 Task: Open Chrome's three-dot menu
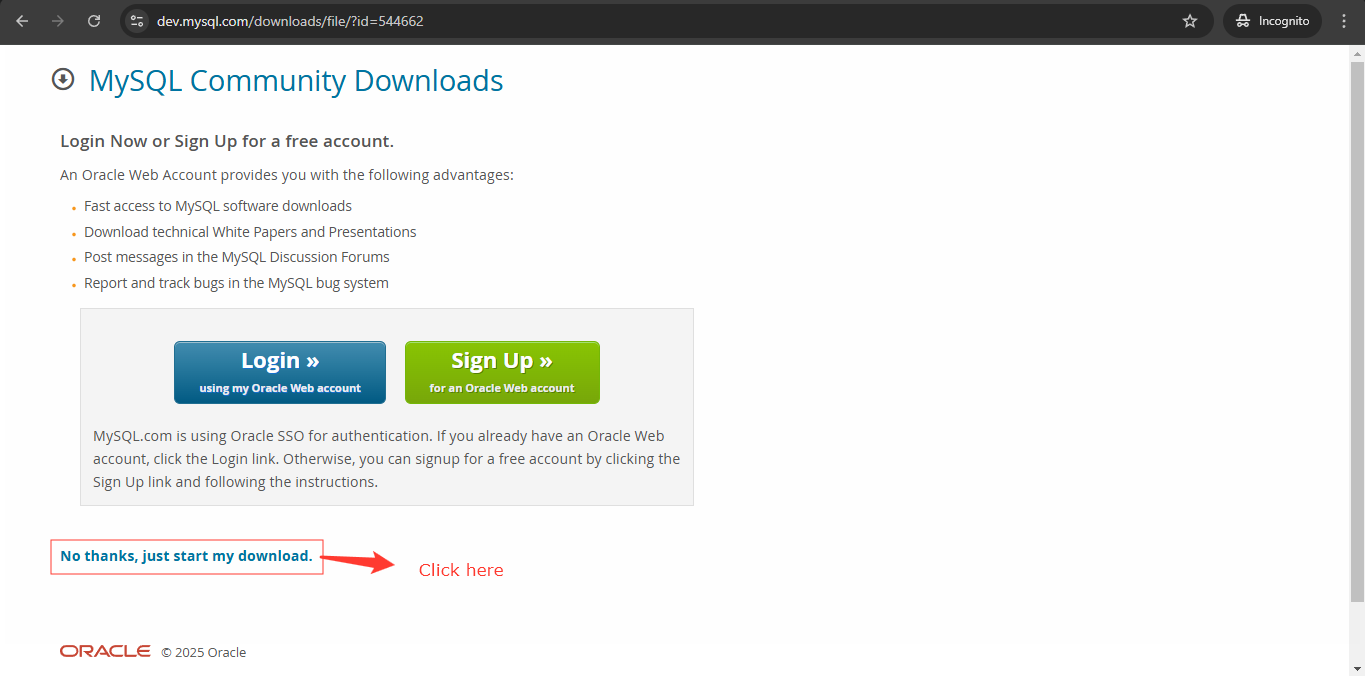1344,21
